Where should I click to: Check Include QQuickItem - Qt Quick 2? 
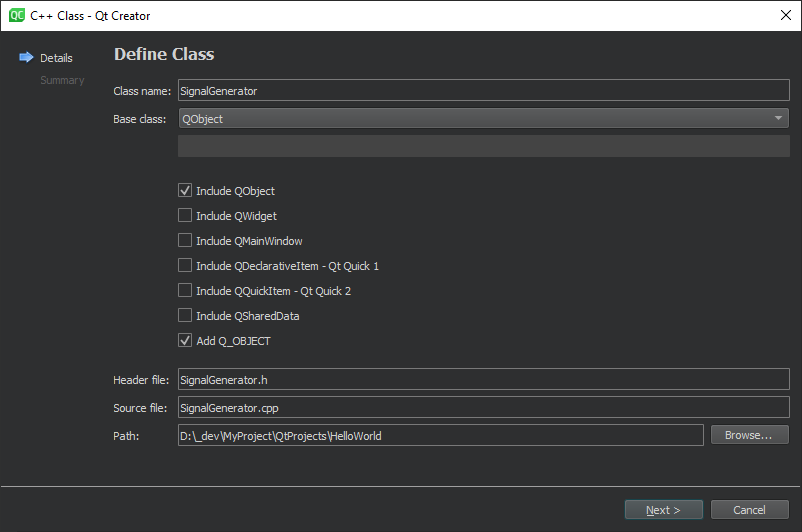click(185, 291)
